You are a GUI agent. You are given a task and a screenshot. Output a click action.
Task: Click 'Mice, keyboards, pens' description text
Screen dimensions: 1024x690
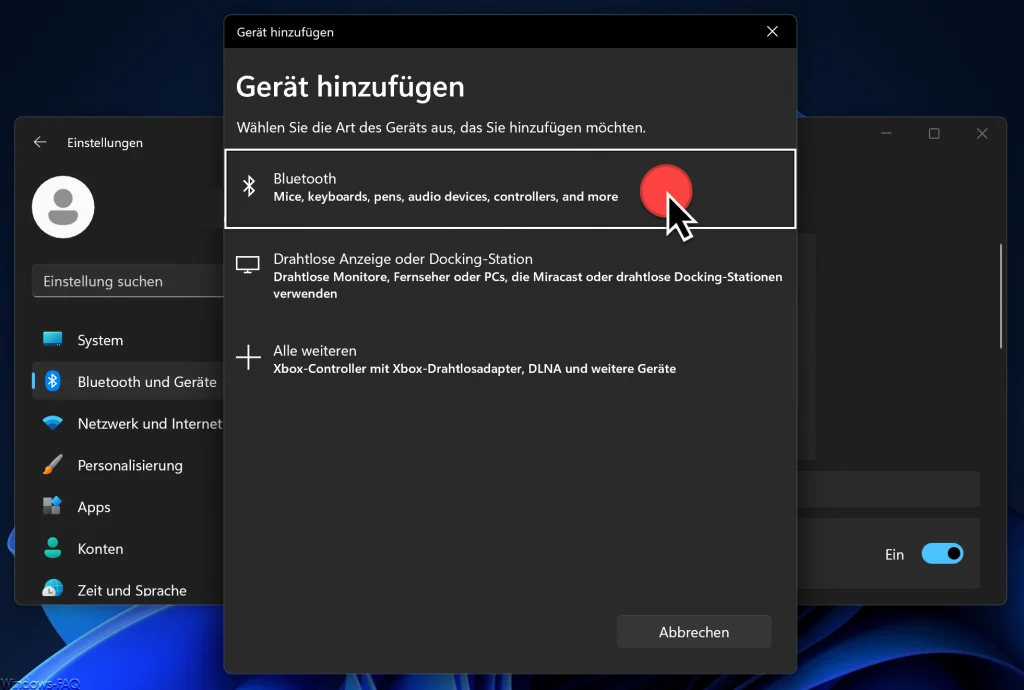(445, 196)
